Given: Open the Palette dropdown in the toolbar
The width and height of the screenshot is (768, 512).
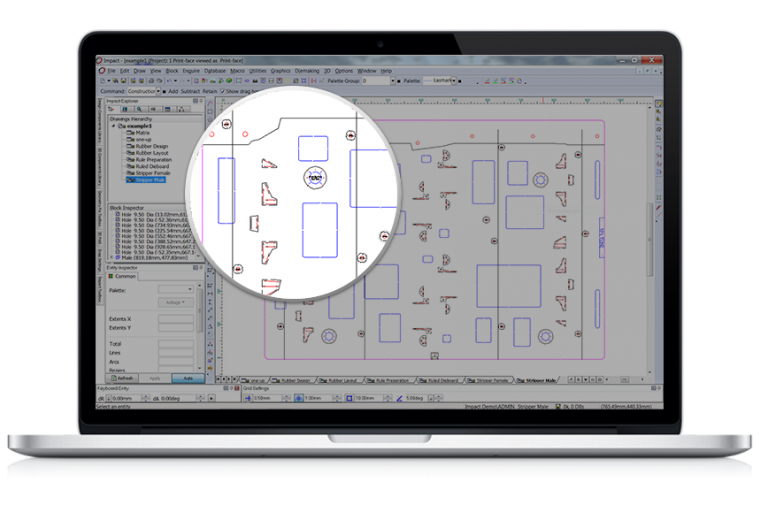Looking at the screenshot, I should click(454, 80).
